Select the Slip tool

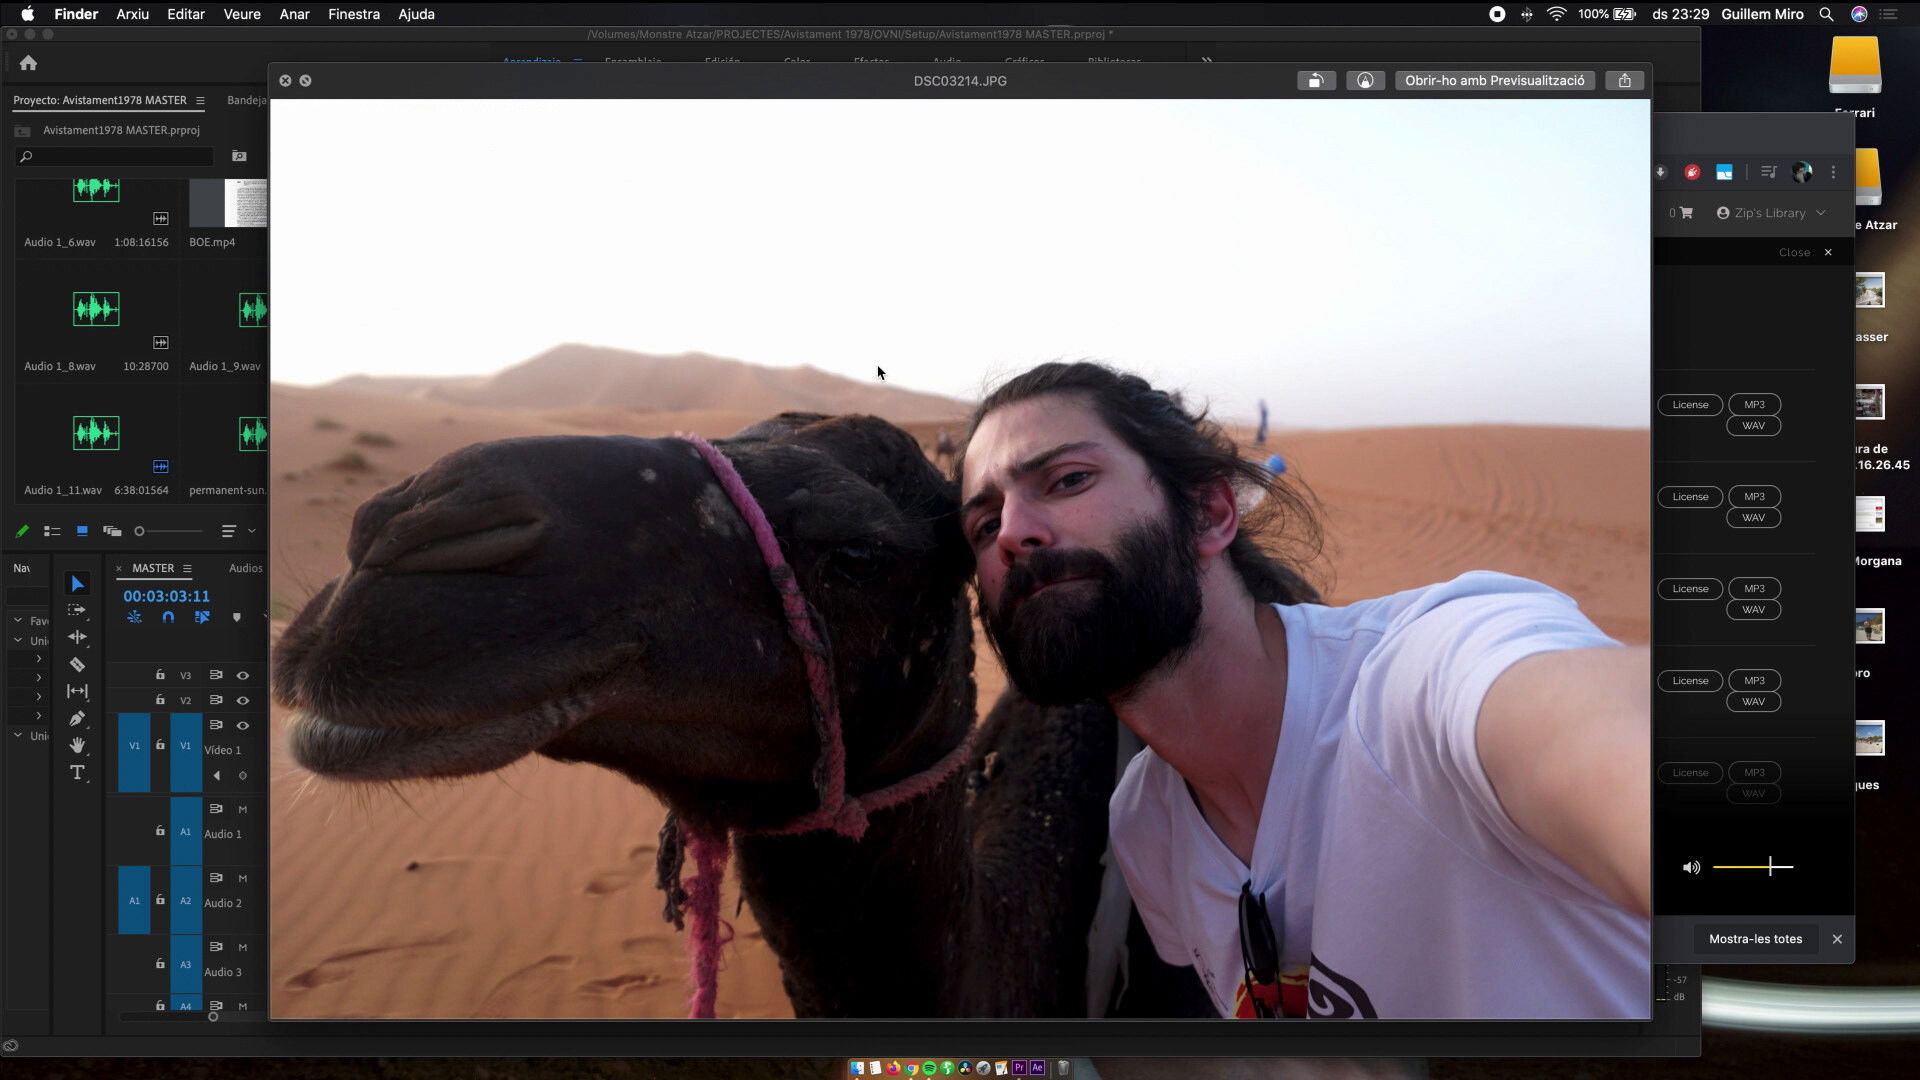pos(77,691)
